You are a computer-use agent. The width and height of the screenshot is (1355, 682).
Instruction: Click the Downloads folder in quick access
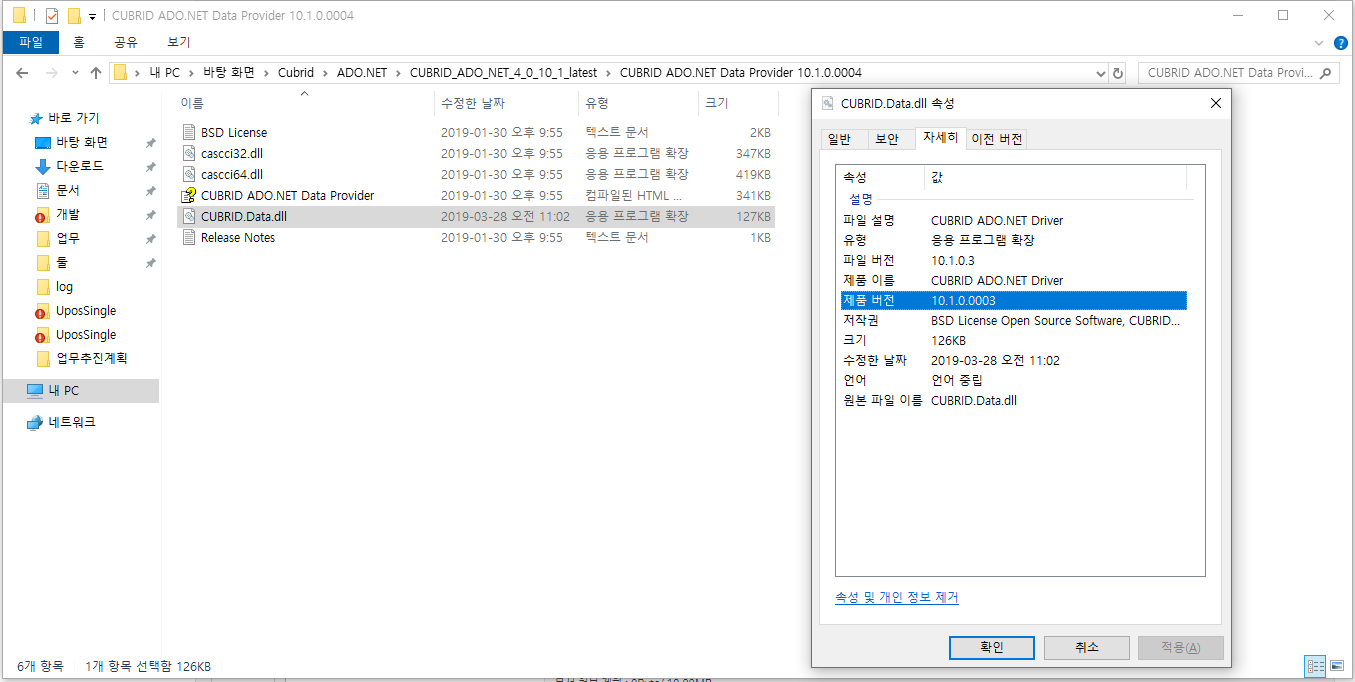tap(79, 166)
